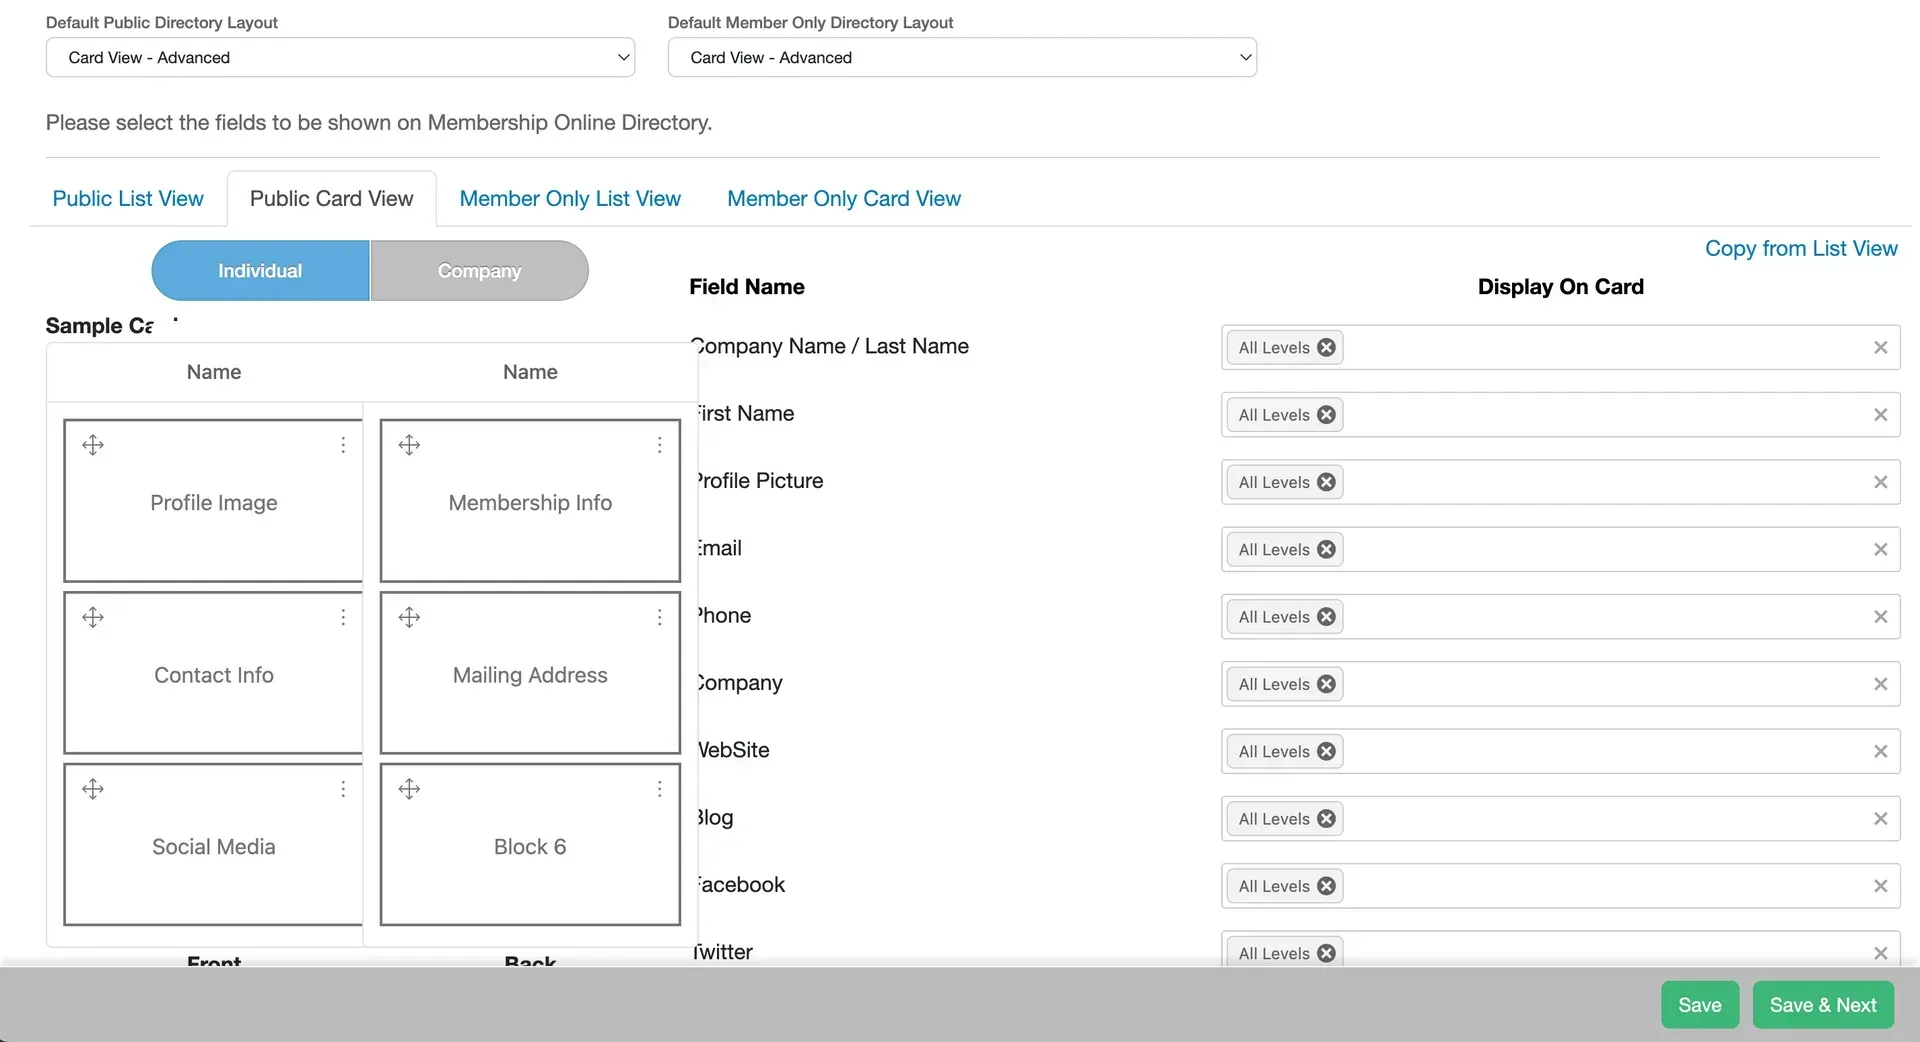This screenshot has width=1920, height=1042.
Task: Click the Copy from List View link
Action: (x=1801, y=248)
